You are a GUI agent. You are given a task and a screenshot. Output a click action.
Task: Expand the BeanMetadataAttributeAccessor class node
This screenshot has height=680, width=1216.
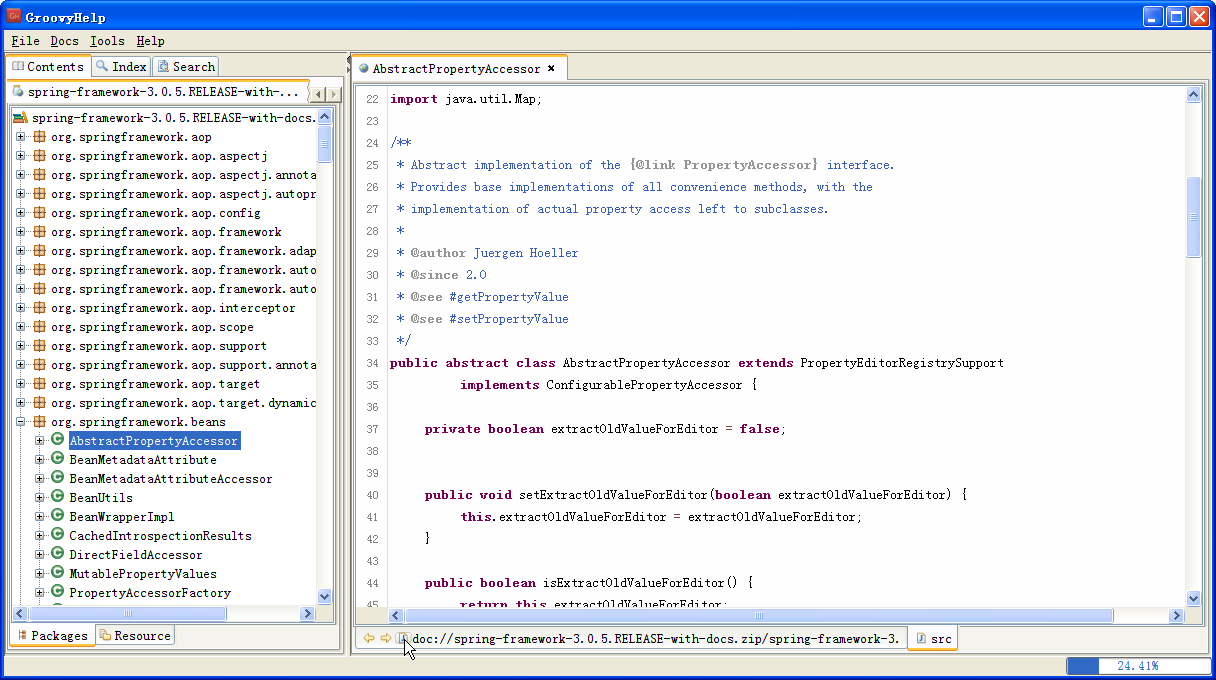[40, 479]
